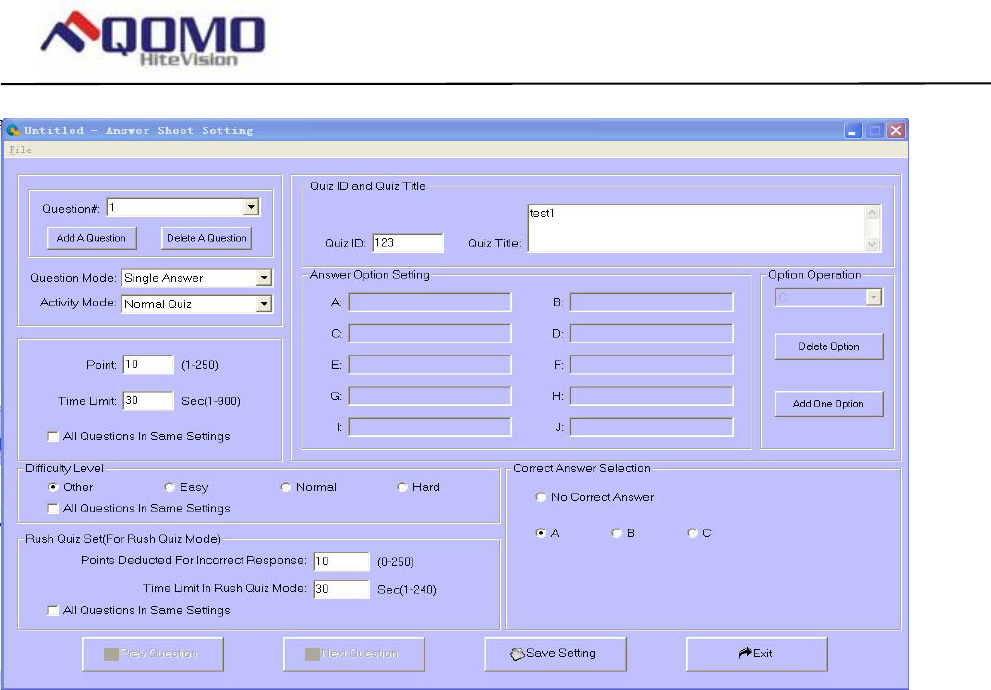
Task: Click answer option I field
Action: pyautogui.click(x=430, y=427)
